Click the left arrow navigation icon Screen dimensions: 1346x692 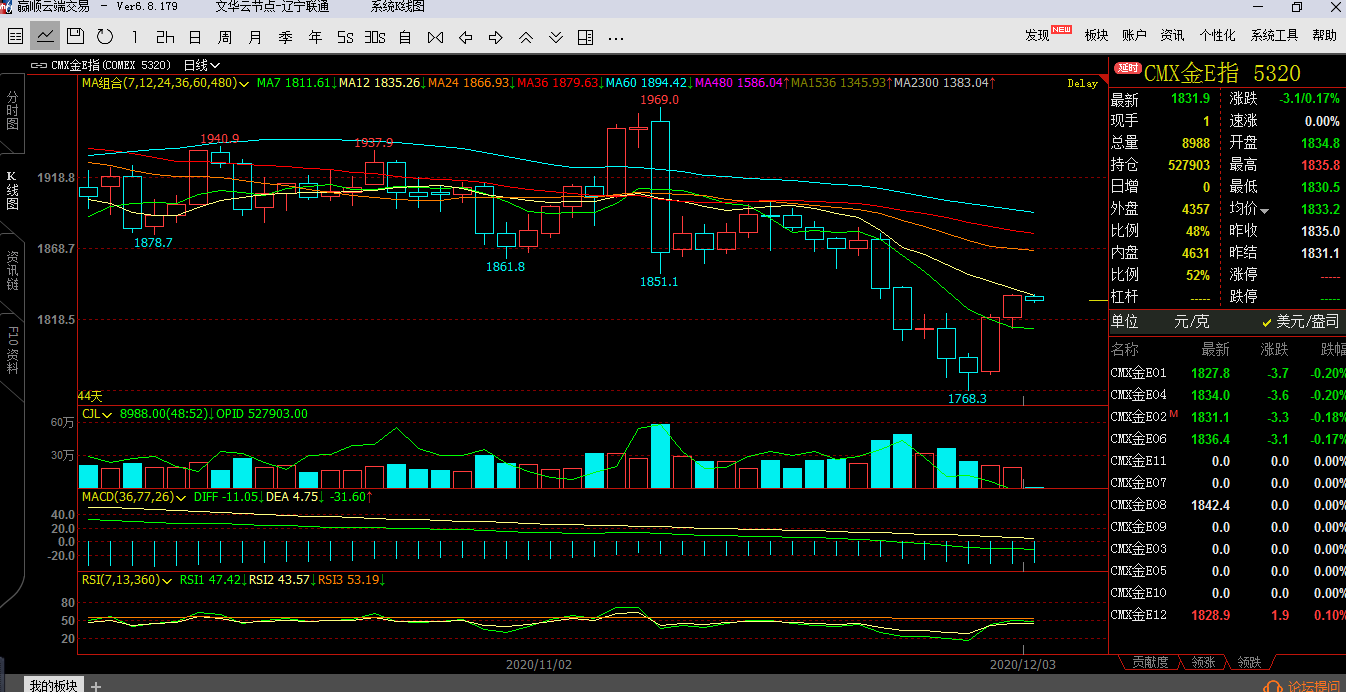tap(465, 37)
